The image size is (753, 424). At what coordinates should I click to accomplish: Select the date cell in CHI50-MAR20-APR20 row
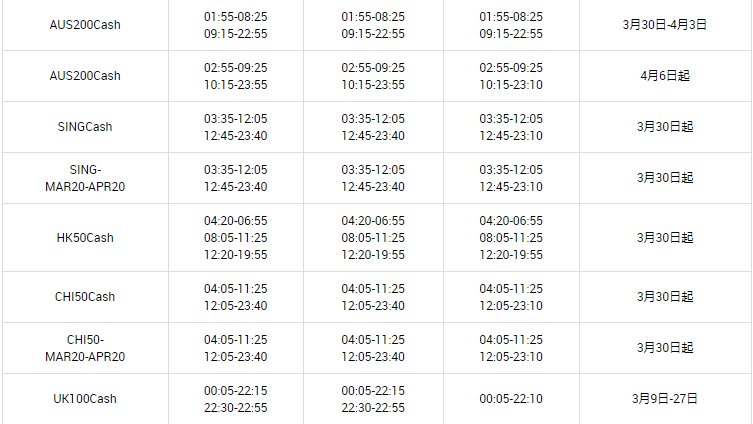click(x=664, y=348)
